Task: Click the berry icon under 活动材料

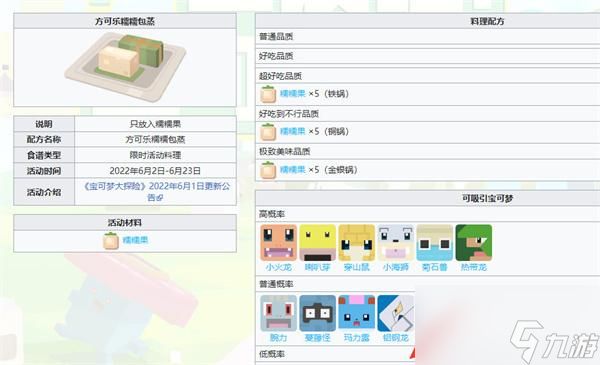Action: [111, 241]
